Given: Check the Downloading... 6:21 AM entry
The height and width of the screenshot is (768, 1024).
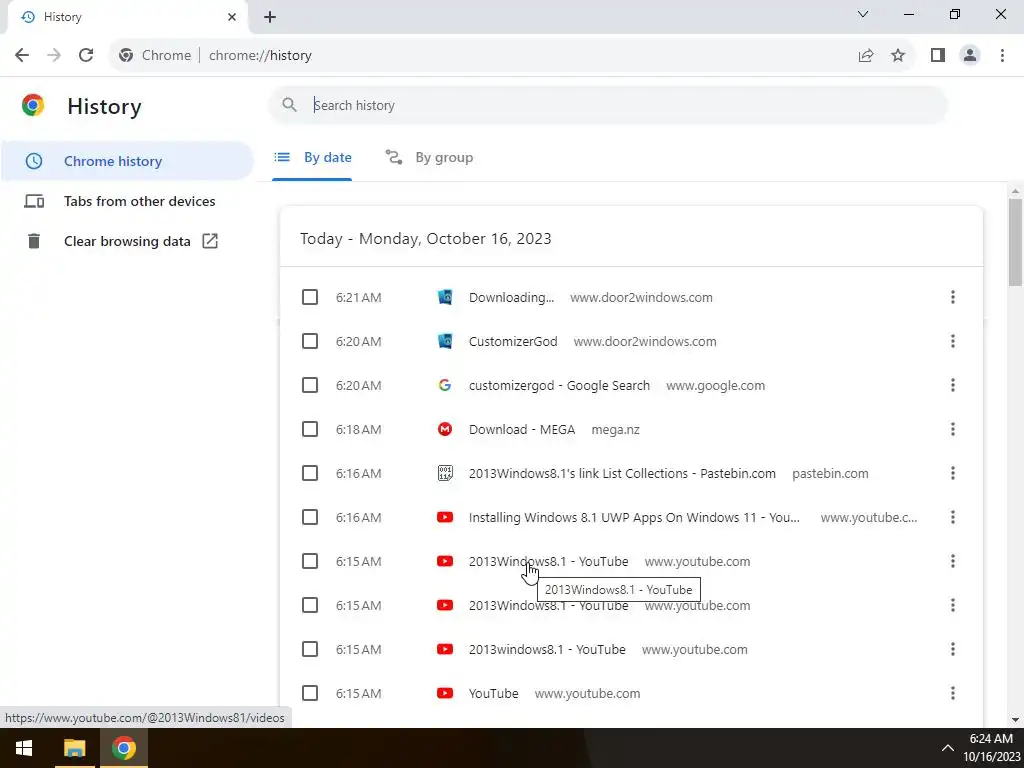Looking at the screenshot, I should click(310, 298).
